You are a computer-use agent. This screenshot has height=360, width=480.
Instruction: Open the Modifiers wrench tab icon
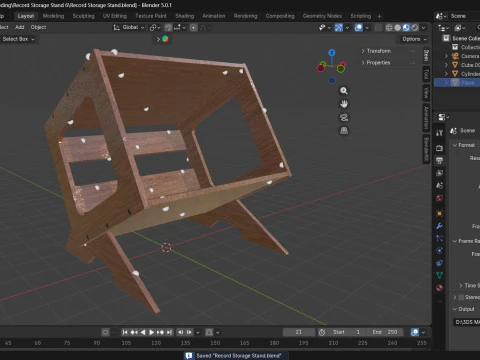coord(439,226)
